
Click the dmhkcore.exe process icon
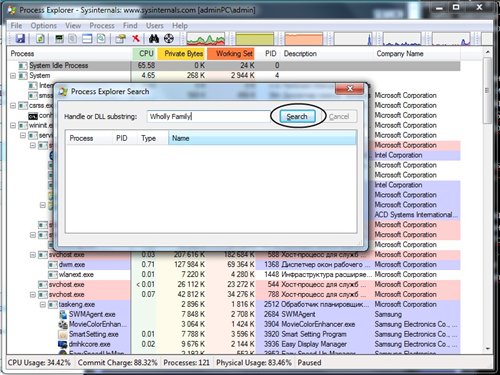pyautogui.click(x=63, y=344)
